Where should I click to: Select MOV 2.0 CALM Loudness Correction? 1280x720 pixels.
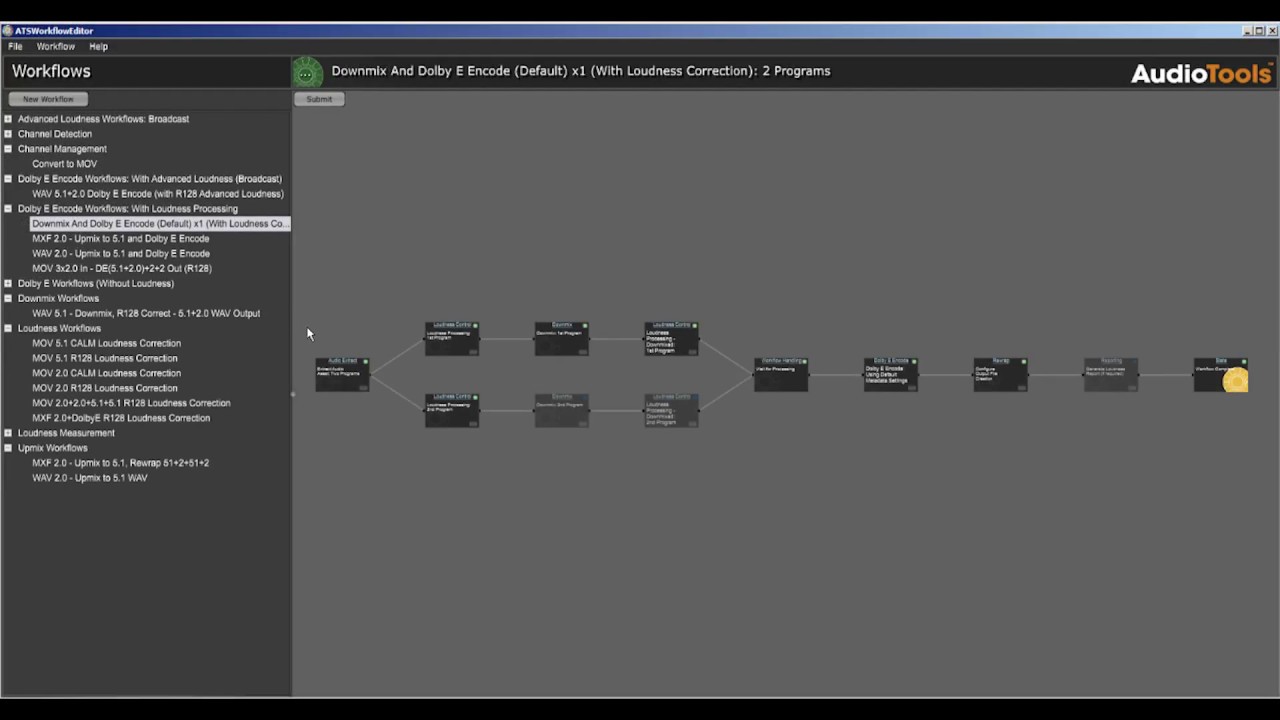tap(106, 373)
